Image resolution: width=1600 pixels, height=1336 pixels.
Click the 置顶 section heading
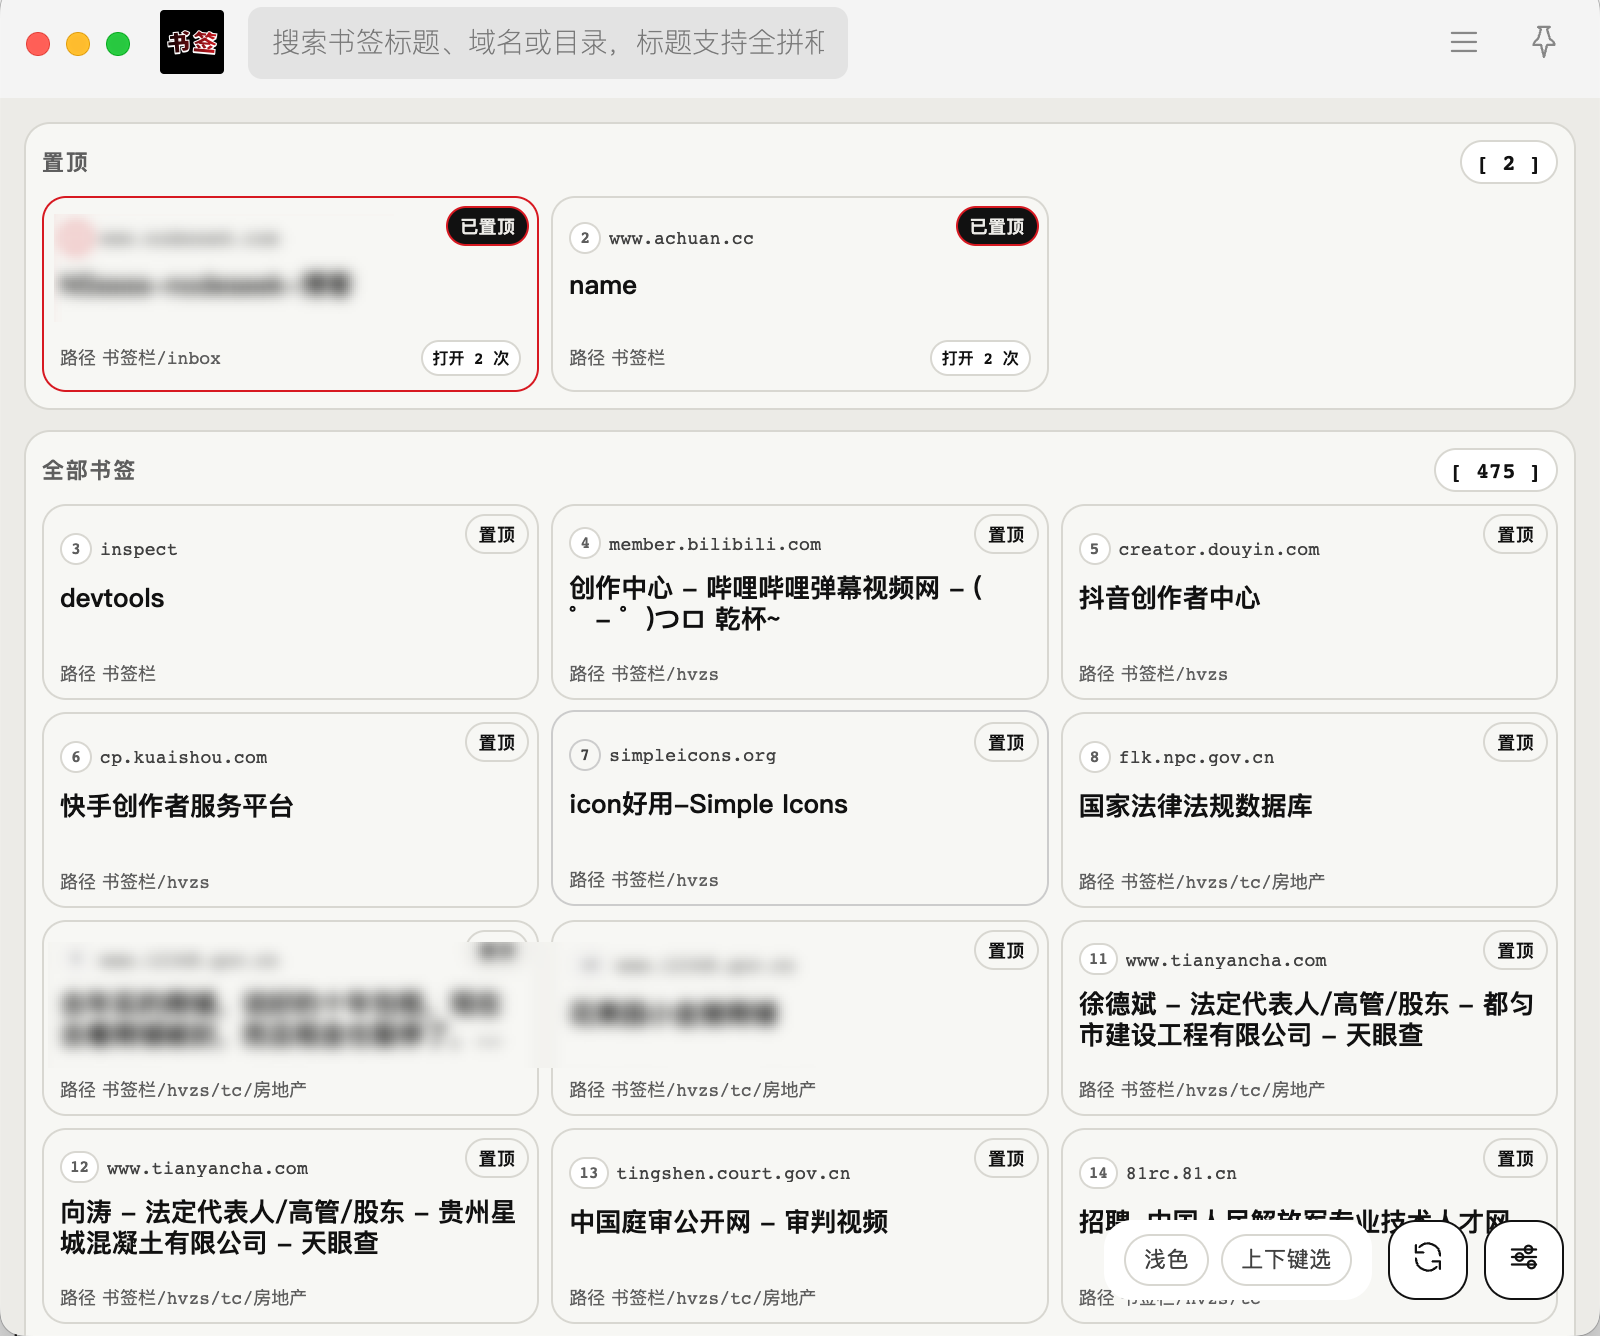tap(65, 162)
